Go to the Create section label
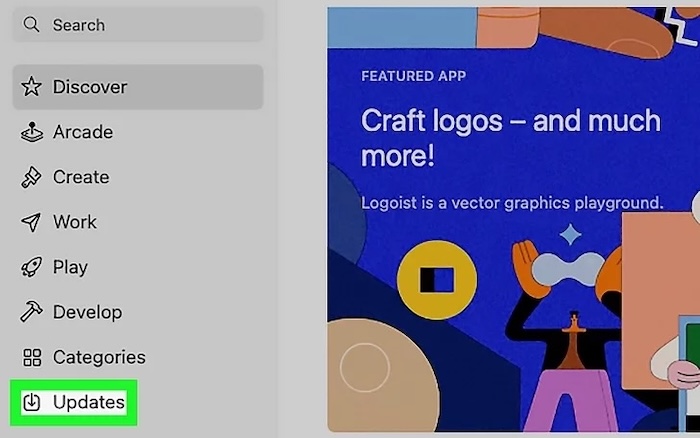Screen dimensions: 700x438 tap(81, 177)
